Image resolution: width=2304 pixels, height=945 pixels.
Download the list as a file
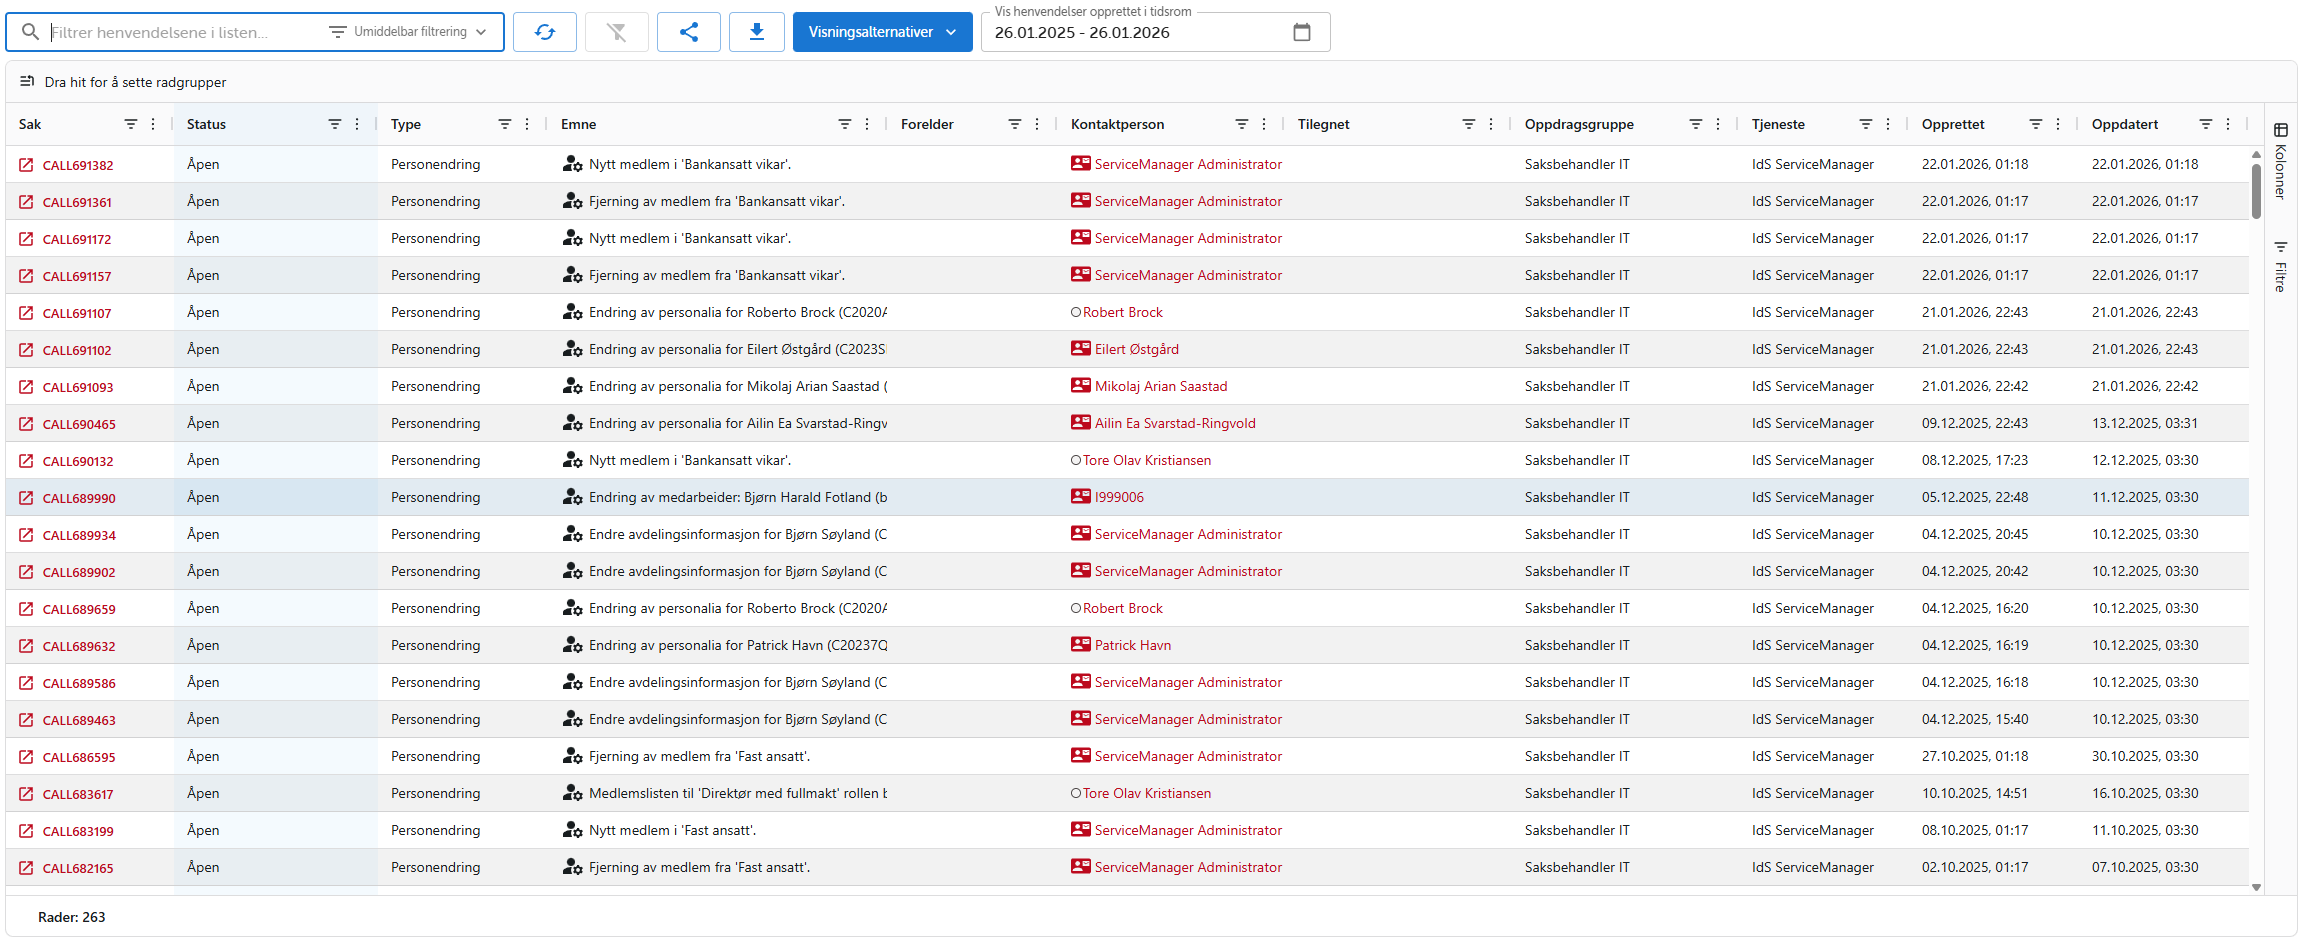click(757, 31)
